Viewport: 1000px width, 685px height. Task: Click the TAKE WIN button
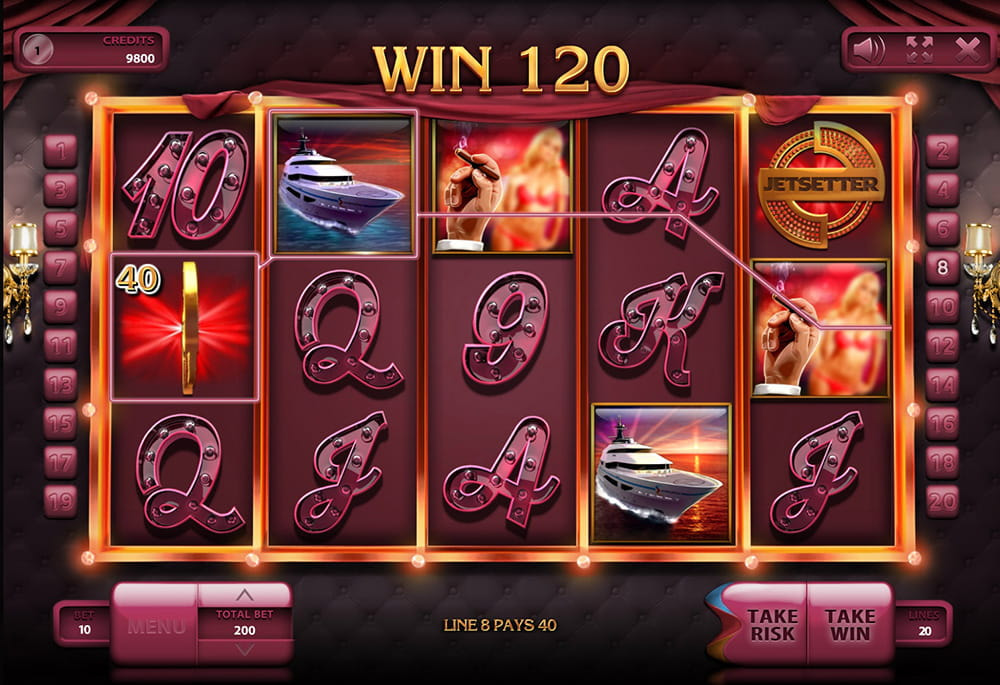coord(850,624)
